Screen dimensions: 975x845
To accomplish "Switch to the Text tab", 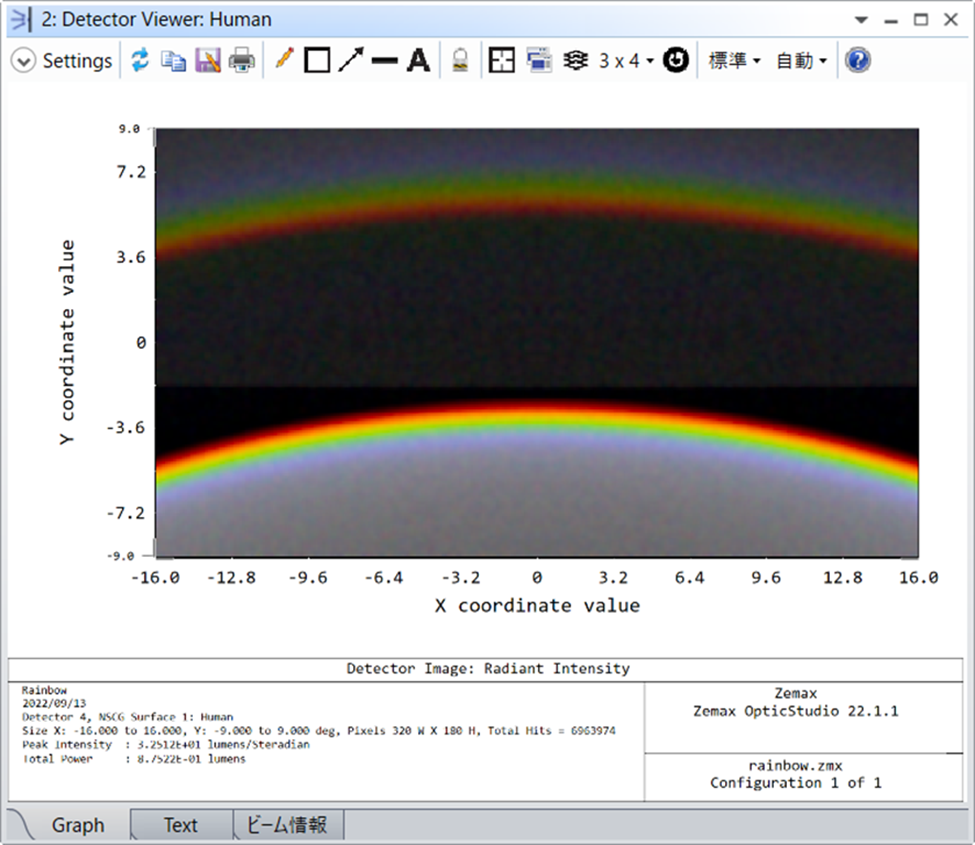I will (180, 825).
